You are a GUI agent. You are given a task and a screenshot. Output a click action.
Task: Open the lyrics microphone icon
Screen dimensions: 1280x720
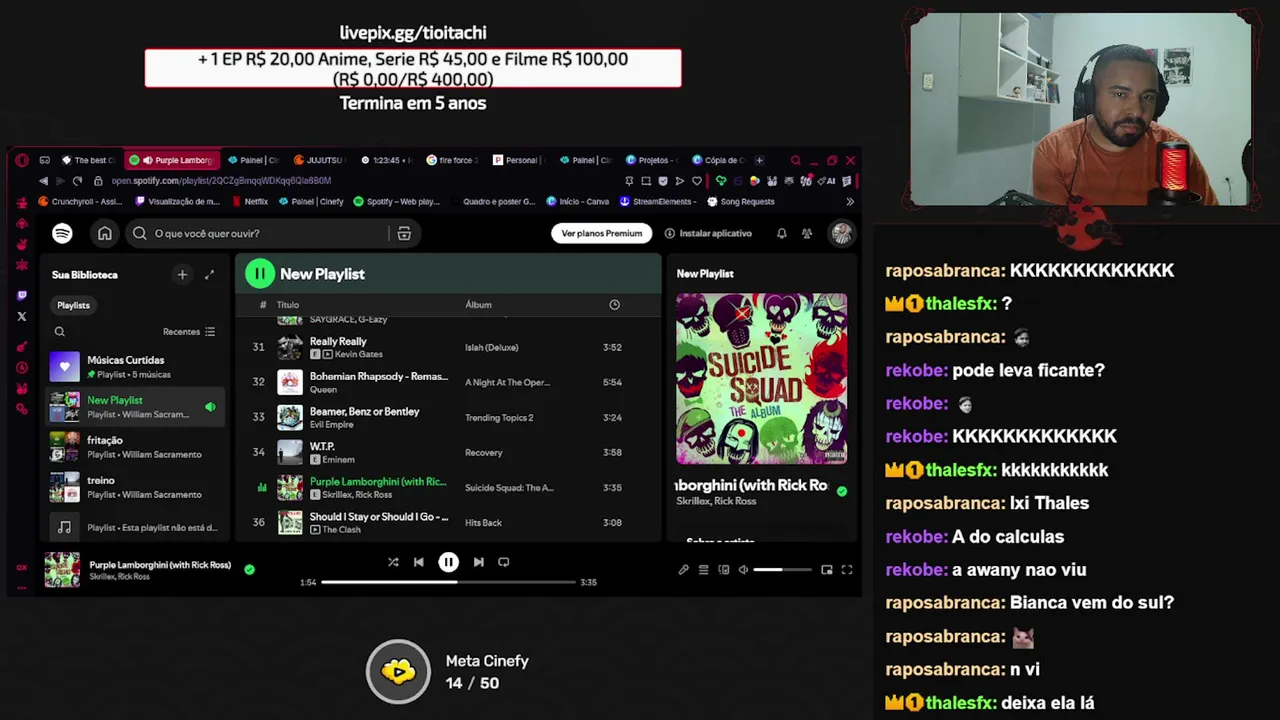(683, 570)
